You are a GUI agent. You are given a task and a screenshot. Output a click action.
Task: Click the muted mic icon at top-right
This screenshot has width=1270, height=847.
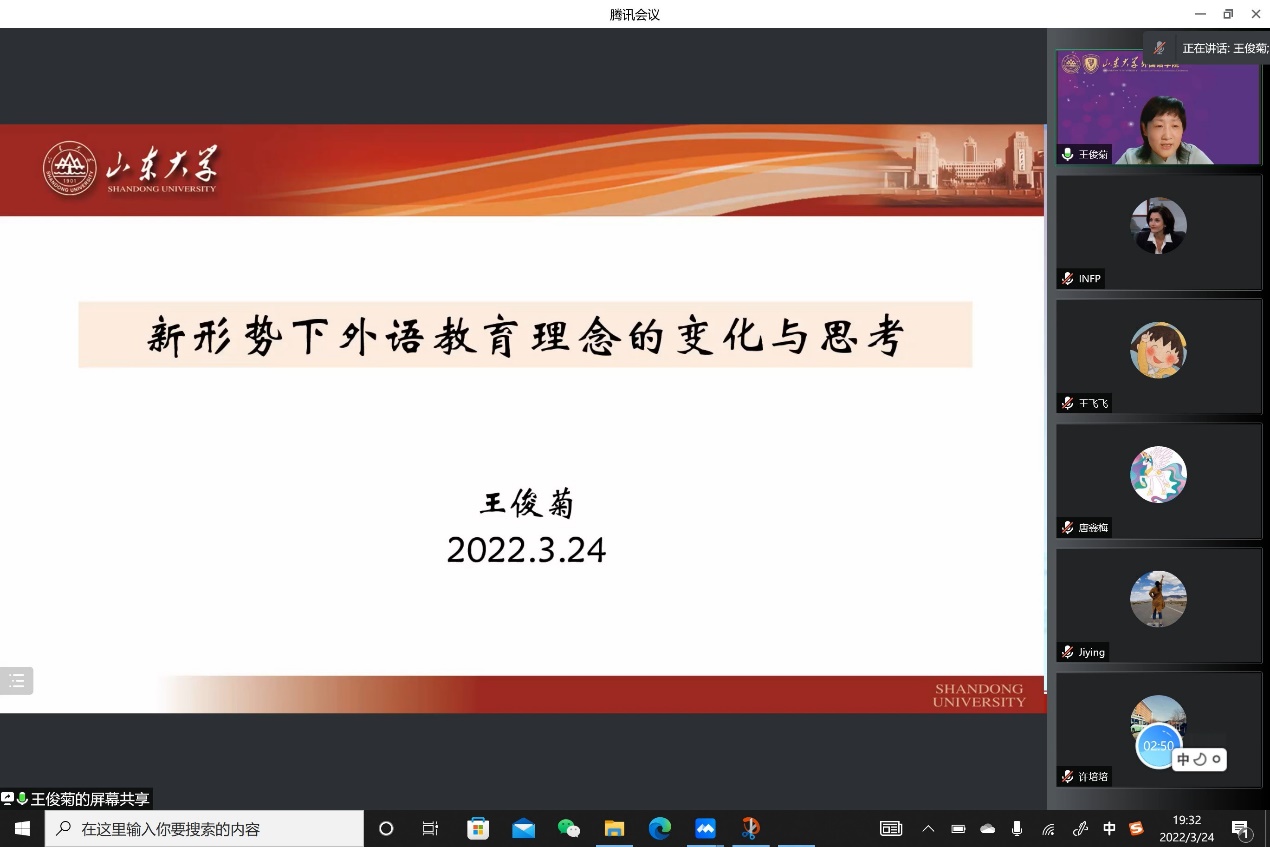pos(1159,48)
